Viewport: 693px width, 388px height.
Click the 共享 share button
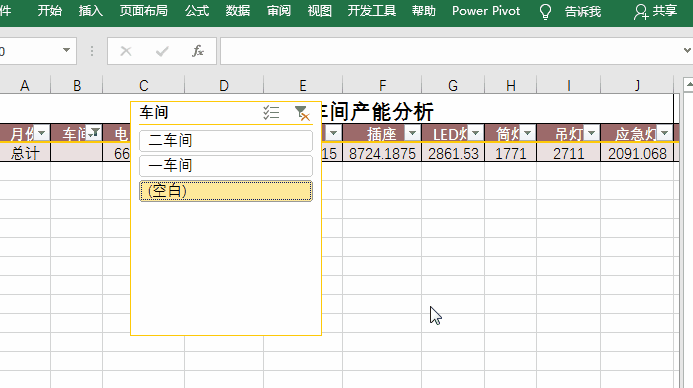[655, 11]
